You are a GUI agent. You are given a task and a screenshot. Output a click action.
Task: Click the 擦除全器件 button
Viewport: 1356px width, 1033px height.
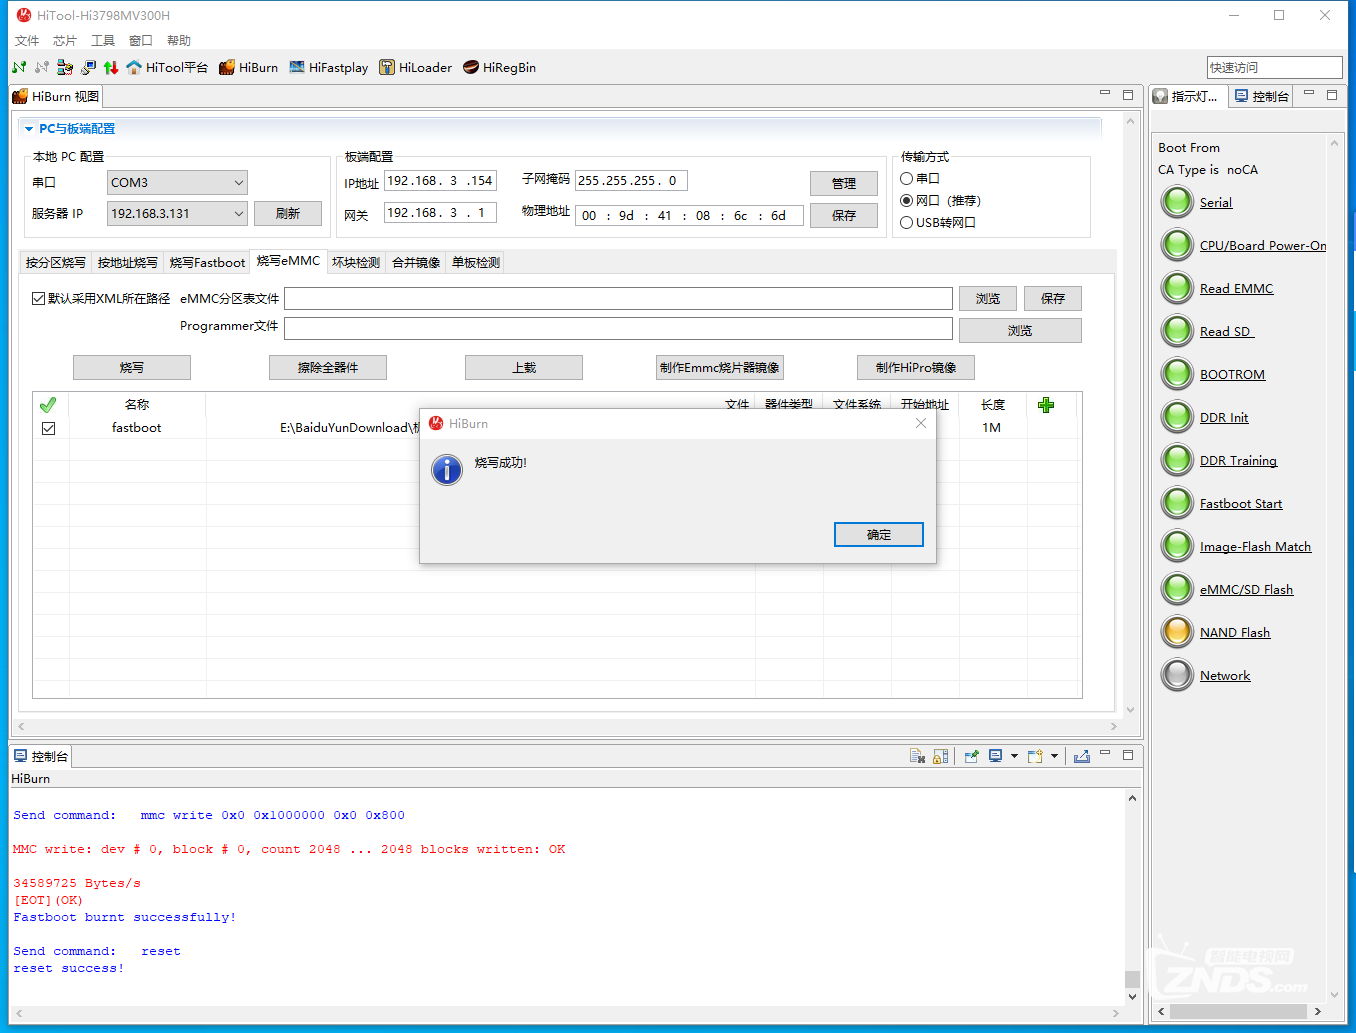click(328, 367)
